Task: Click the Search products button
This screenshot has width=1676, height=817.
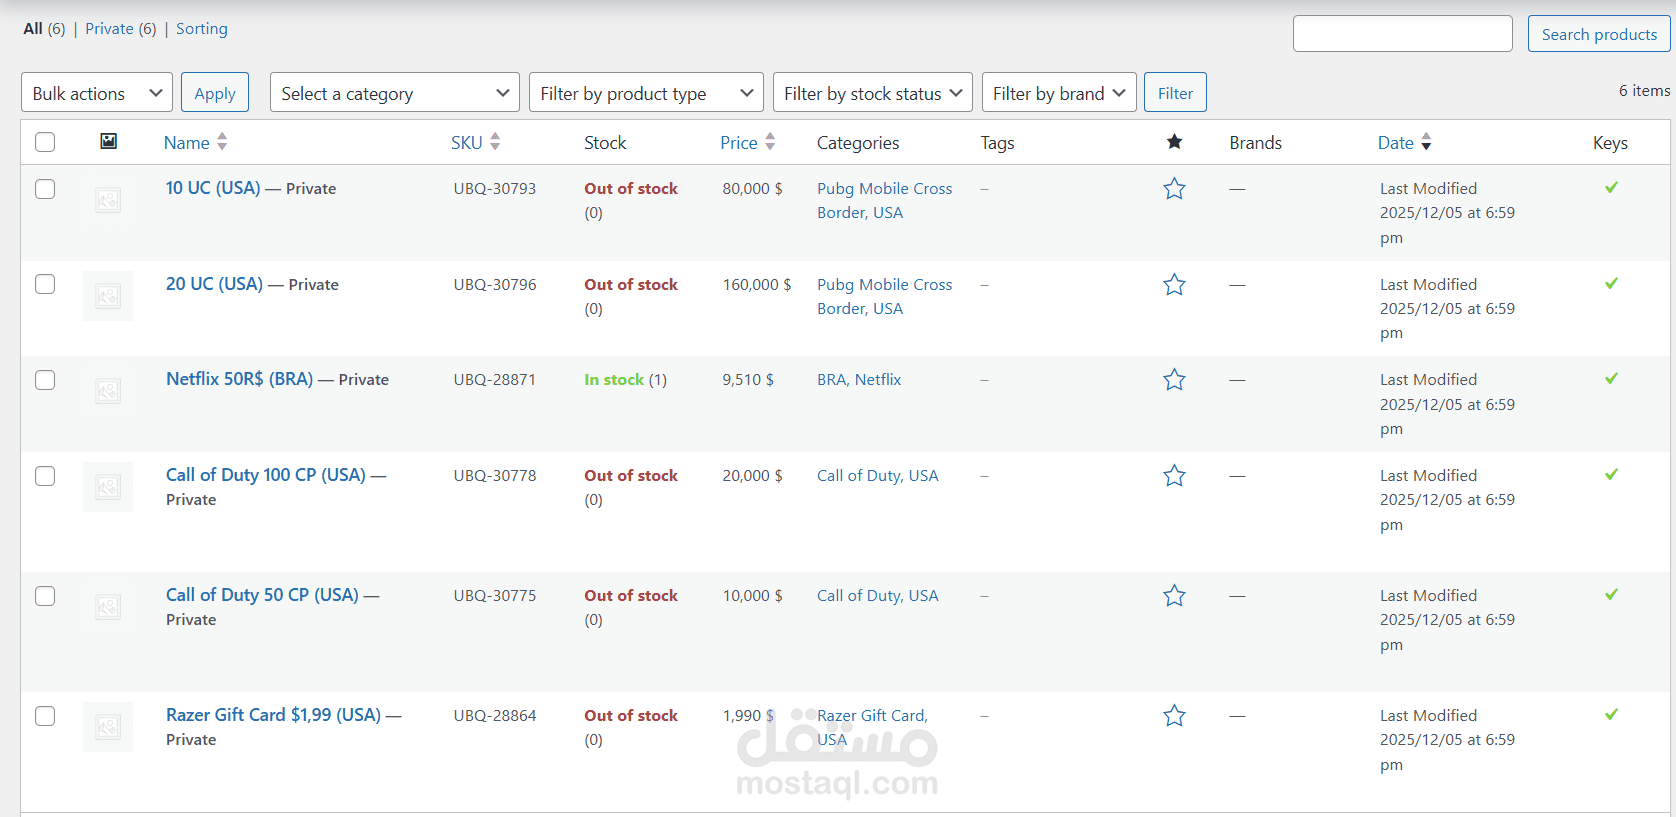Action: coord(1599,34)
